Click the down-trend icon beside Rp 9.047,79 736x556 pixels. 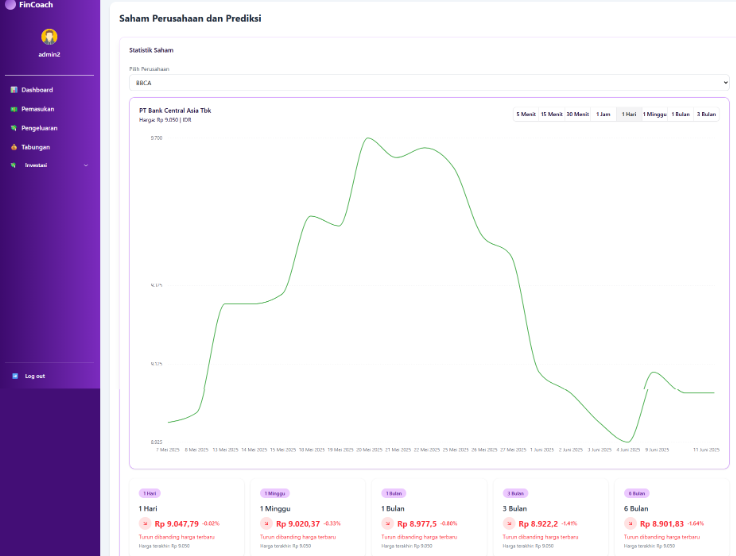(145, 524)
